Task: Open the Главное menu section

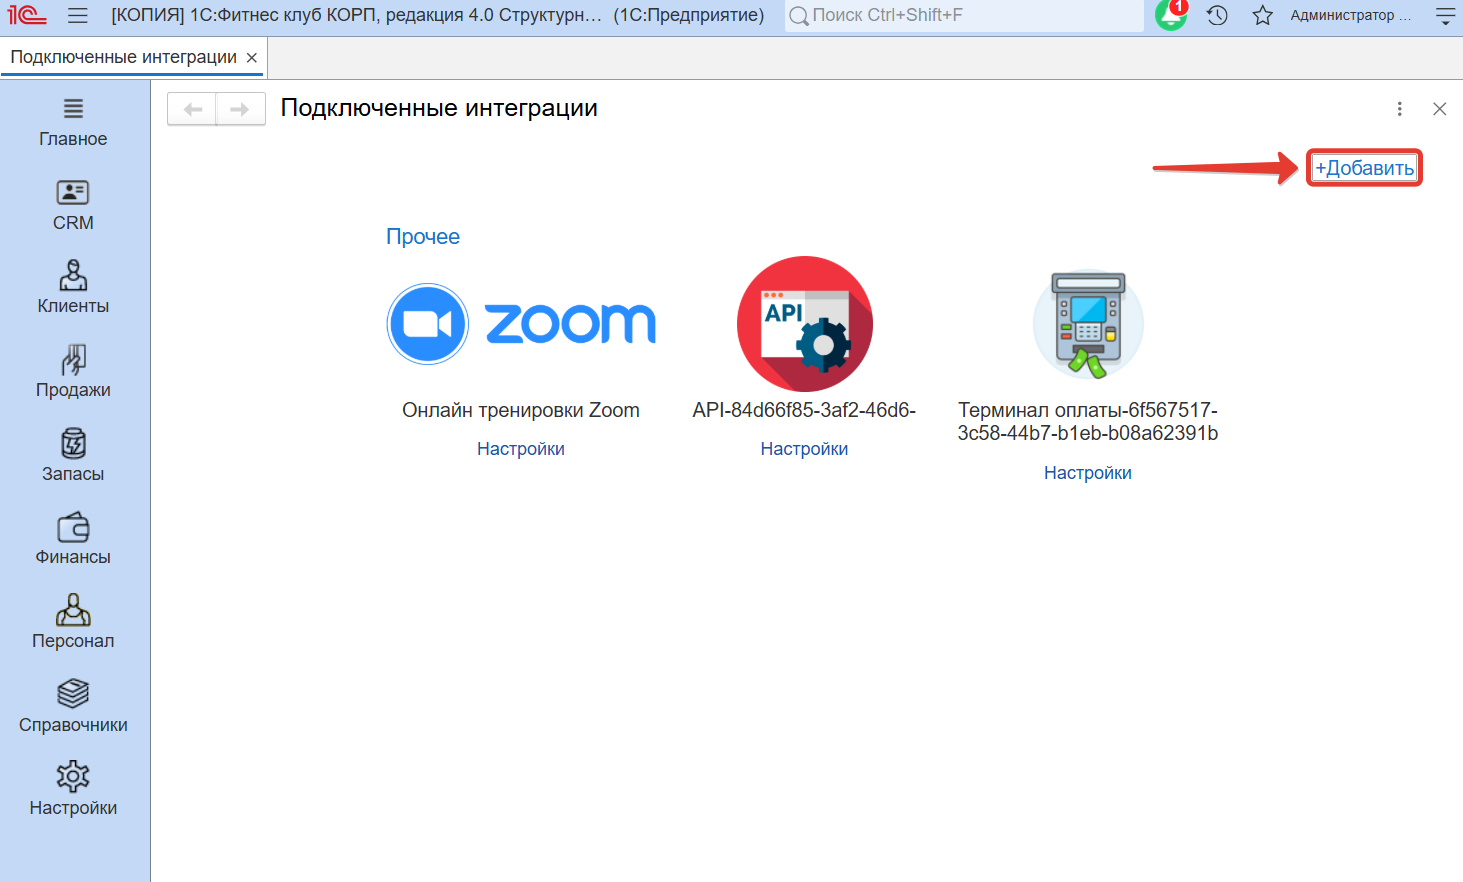Action: (73, 122)
